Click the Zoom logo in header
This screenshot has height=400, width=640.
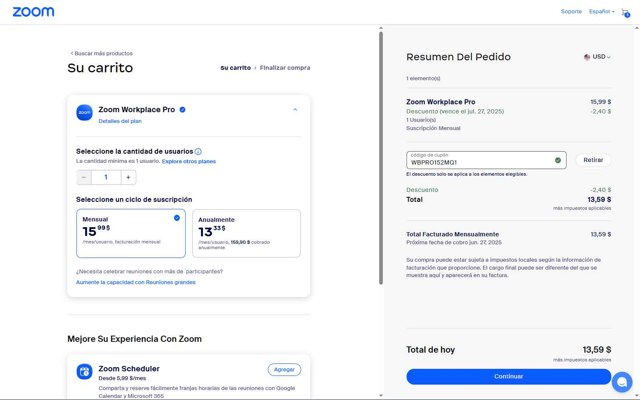34,12
